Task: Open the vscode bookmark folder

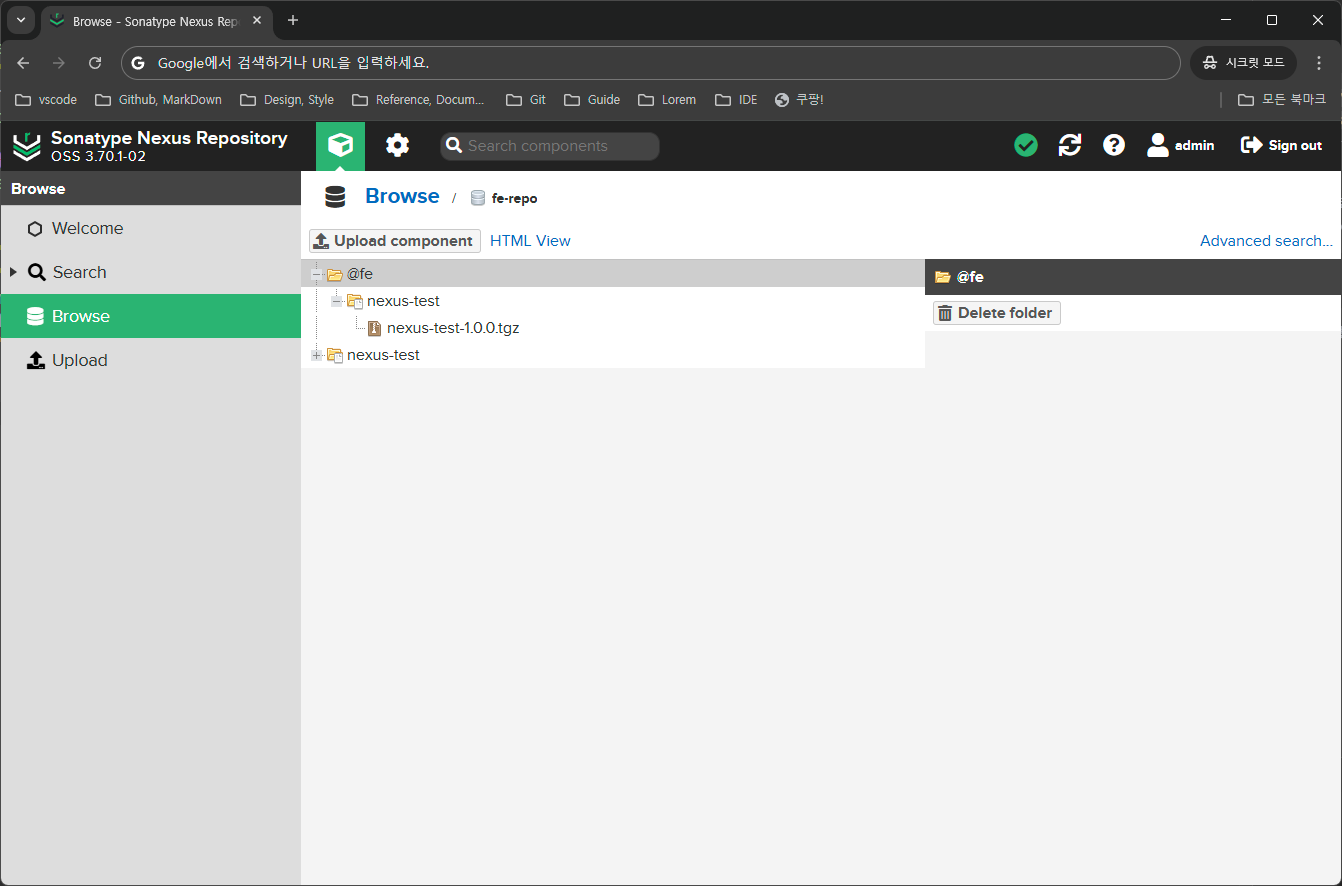Action: (46, 100)
